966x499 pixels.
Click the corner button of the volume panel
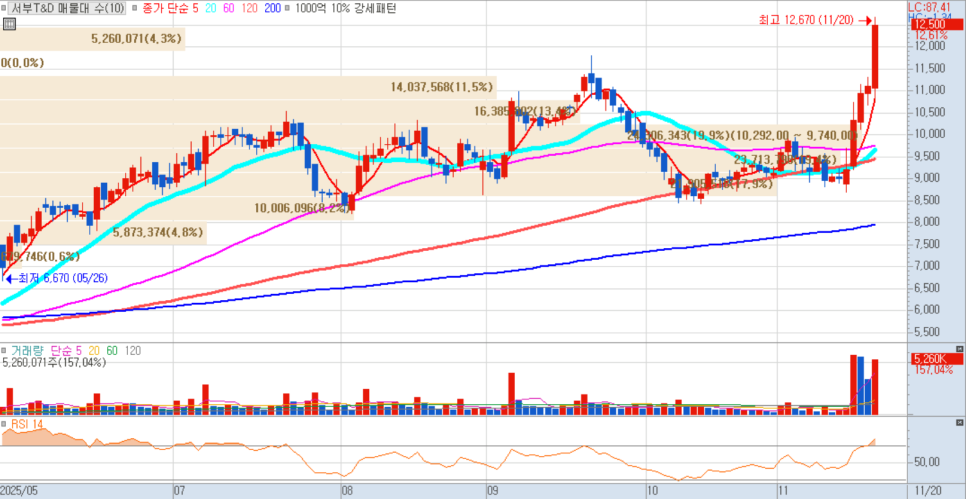959,349
